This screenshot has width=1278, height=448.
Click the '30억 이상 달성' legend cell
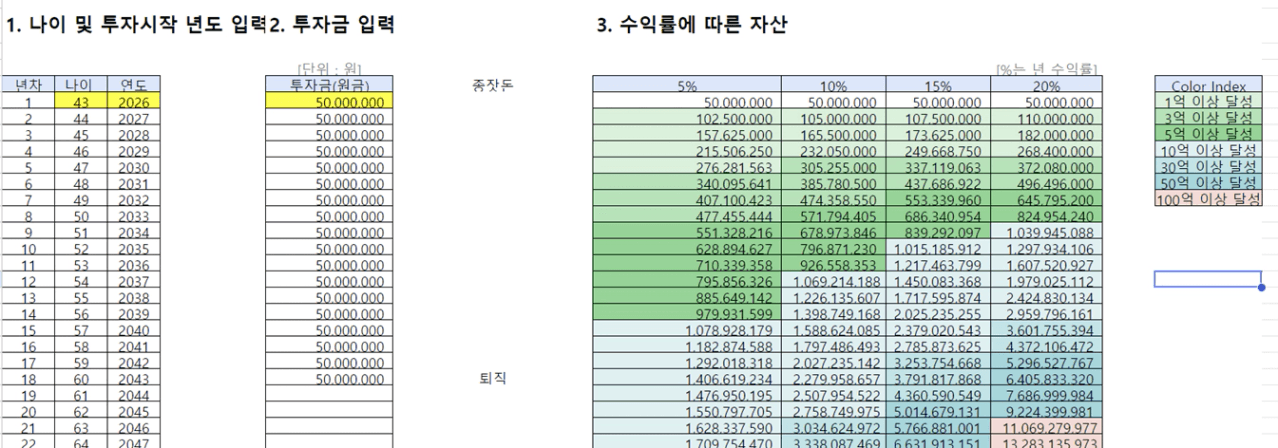1208,166
